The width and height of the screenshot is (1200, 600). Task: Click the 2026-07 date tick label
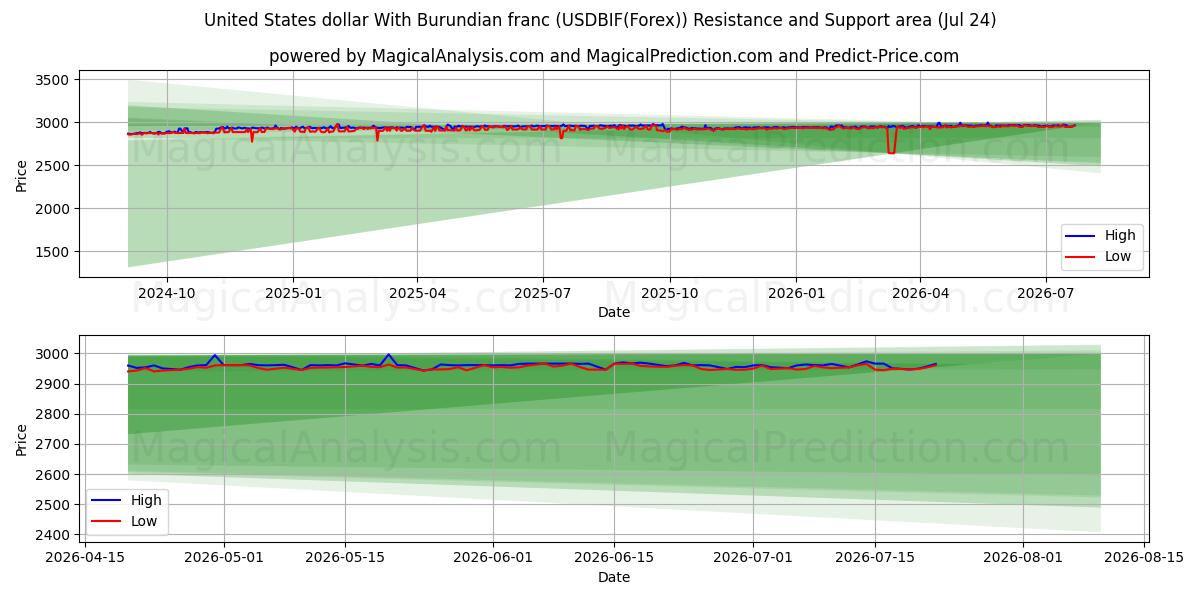click(x=1046, y=294)
